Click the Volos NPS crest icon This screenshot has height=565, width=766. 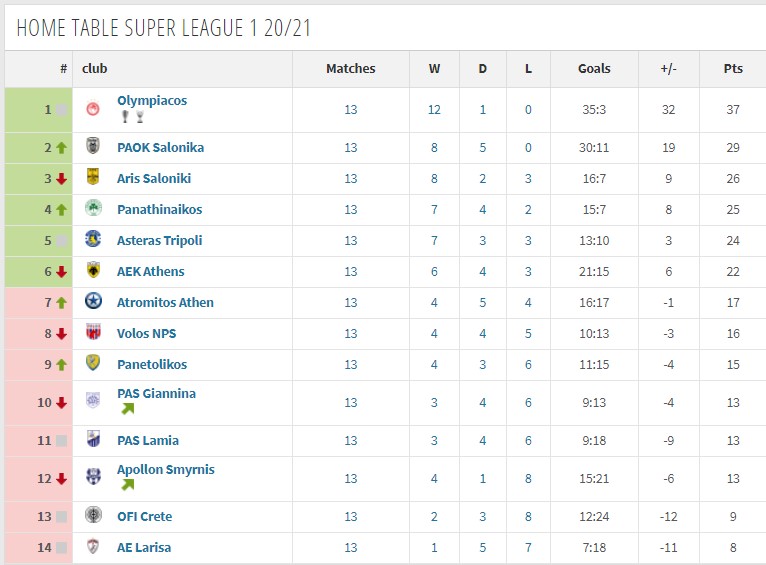93,332
